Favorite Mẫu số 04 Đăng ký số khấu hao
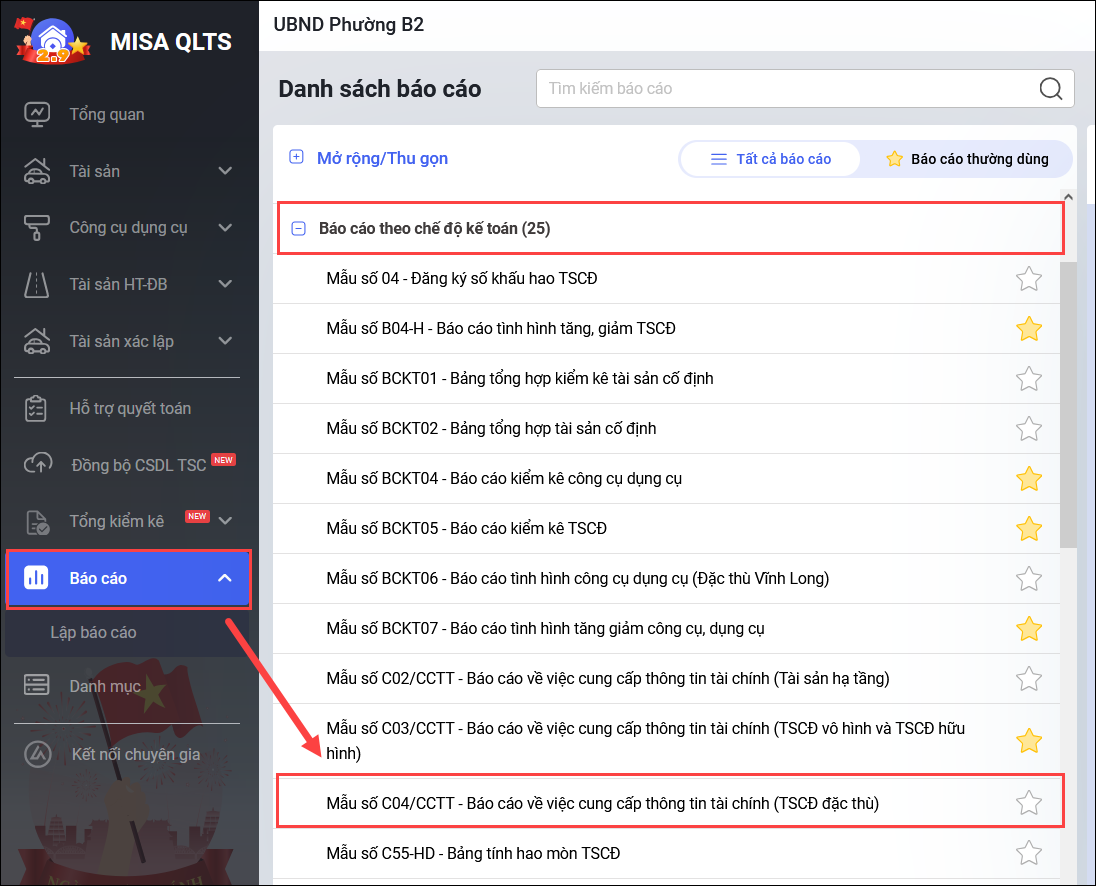Image resolution: width=1096 pixels, height=886 pixels. pos(1029,279)
